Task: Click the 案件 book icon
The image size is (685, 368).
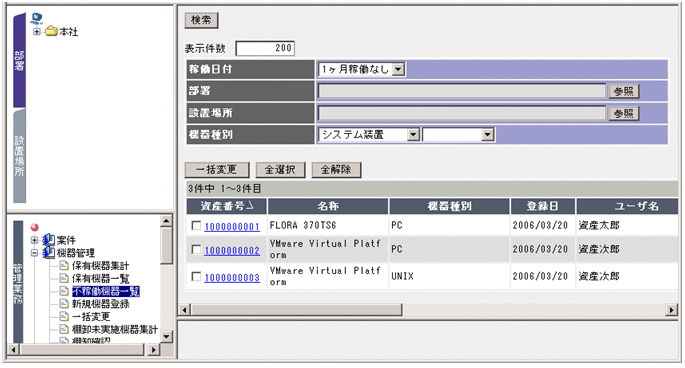Action: click(x=48, y=240)
